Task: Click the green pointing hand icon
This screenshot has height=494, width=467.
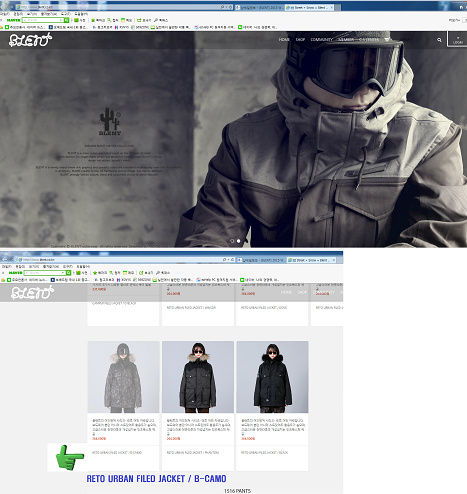Action: pyautogui.click(x=69, y=457)
